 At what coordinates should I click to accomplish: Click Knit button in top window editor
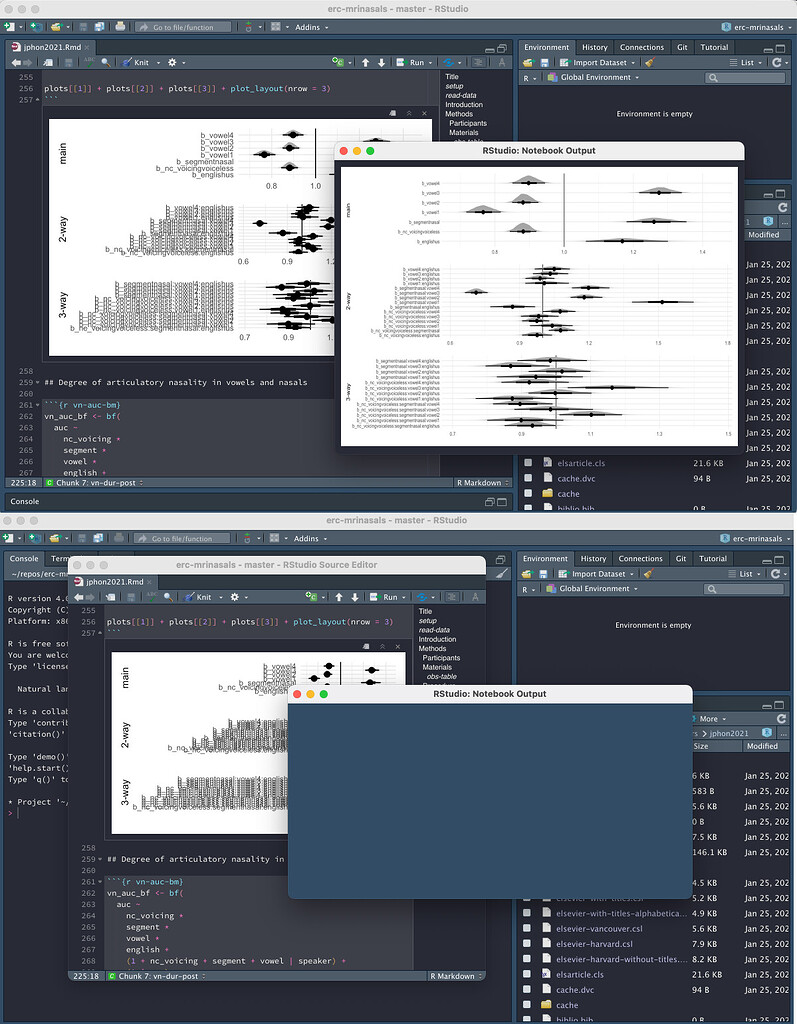pos(136,62)
